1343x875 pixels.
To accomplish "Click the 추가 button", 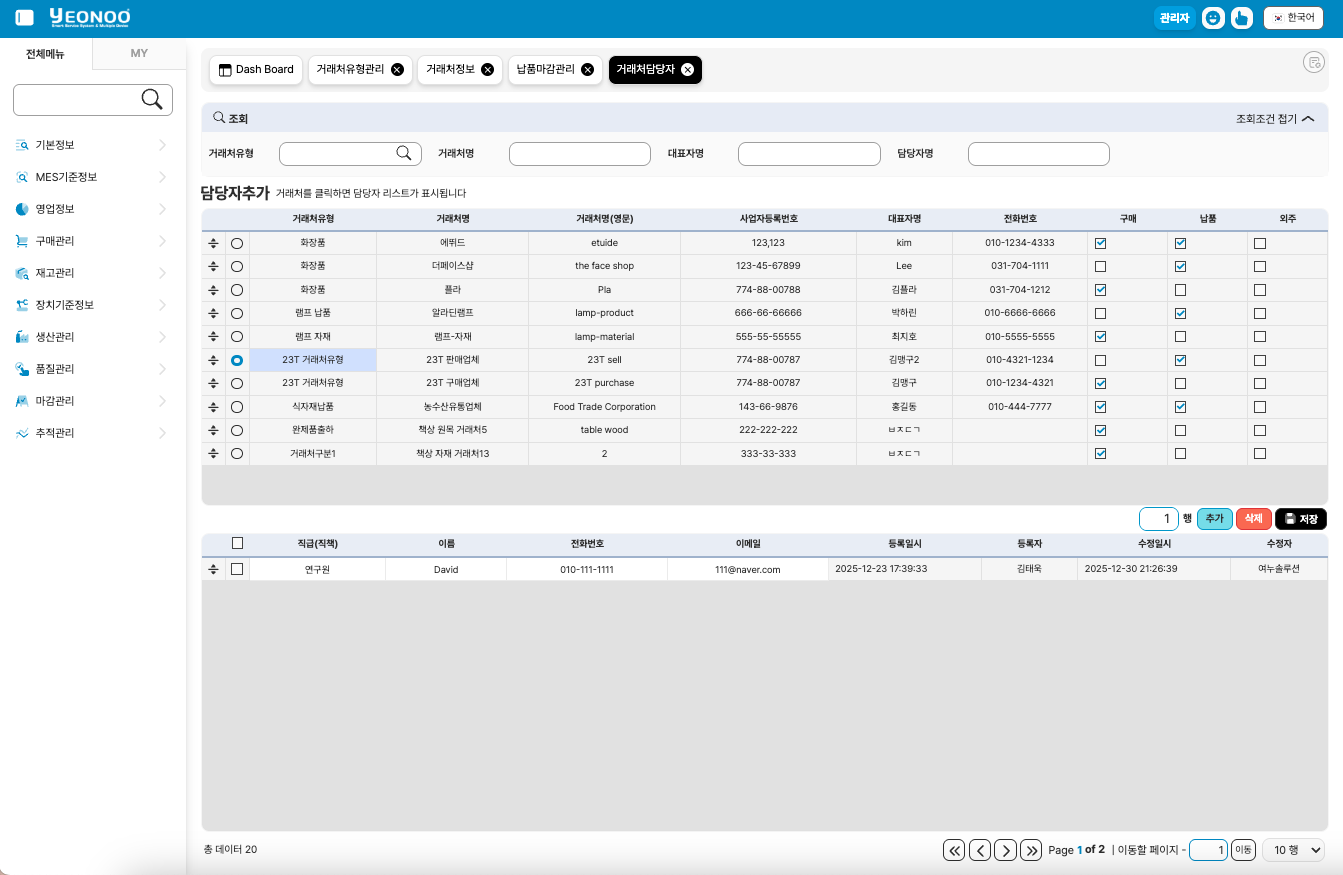I will (1214, 519).
